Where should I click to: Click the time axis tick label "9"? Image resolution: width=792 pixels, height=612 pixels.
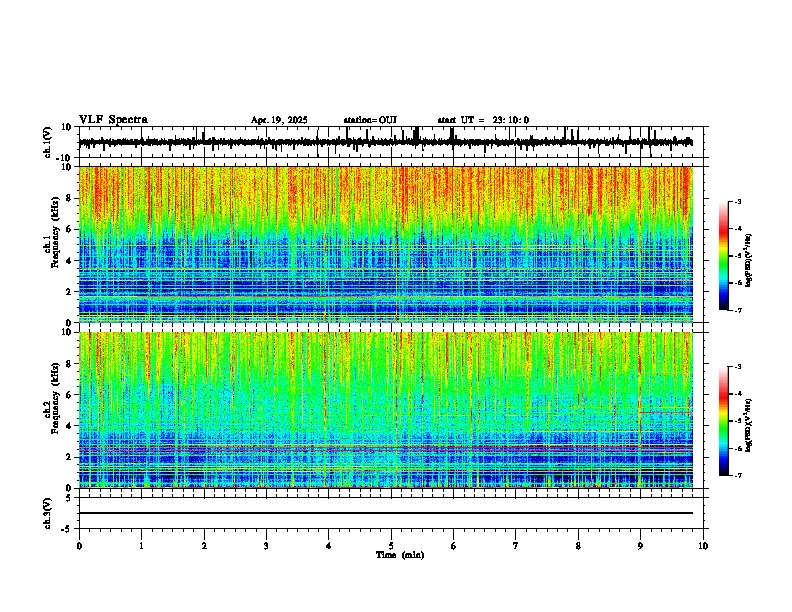point(640,546)
